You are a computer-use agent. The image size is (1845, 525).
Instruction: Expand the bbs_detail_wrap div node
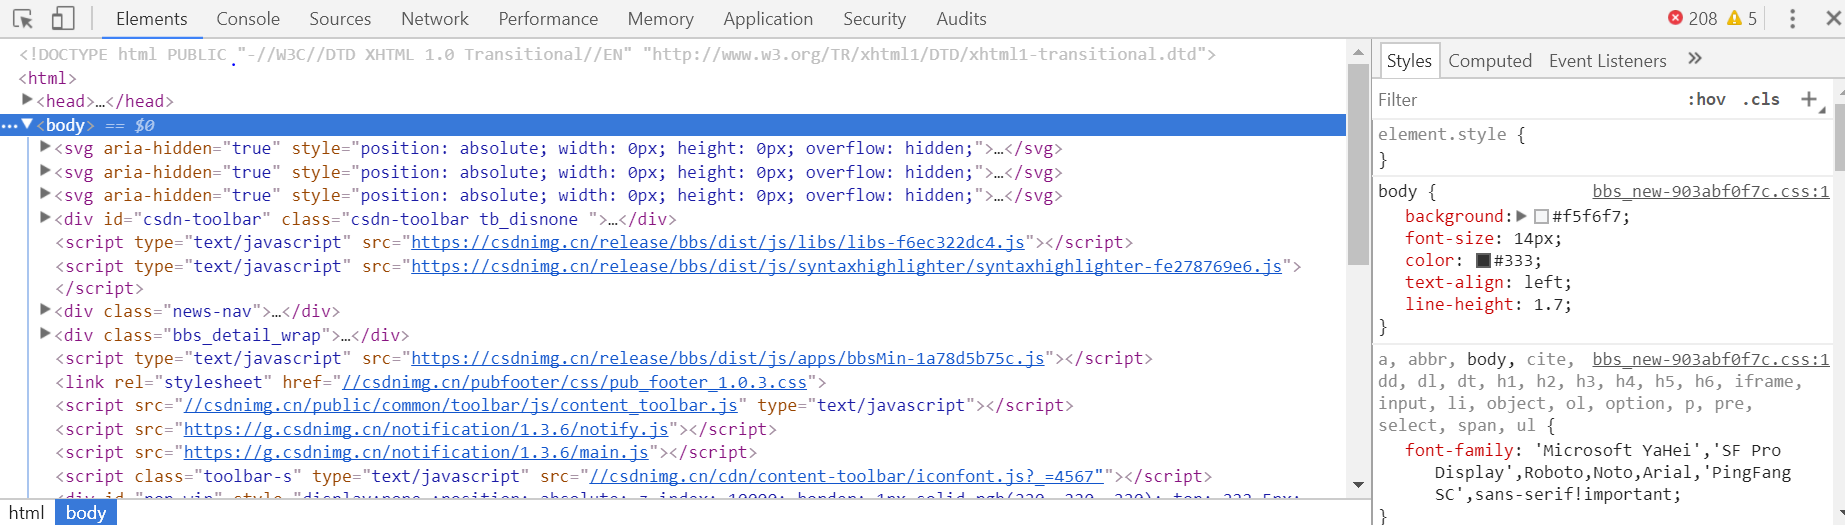click(x=45, y=334)
